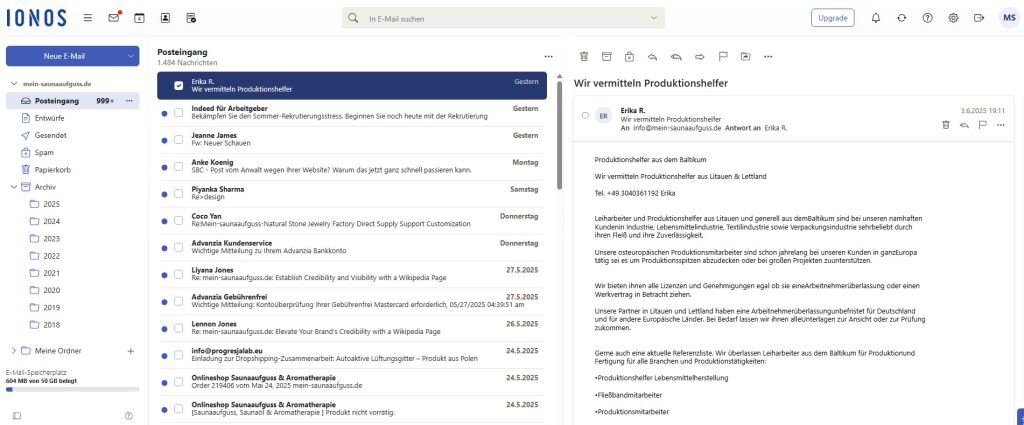Open the settings gear icon

point(953,18)
